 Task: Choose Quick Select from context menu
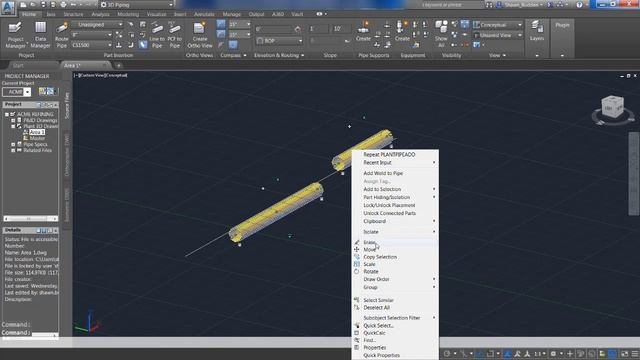tap(396, 325)
